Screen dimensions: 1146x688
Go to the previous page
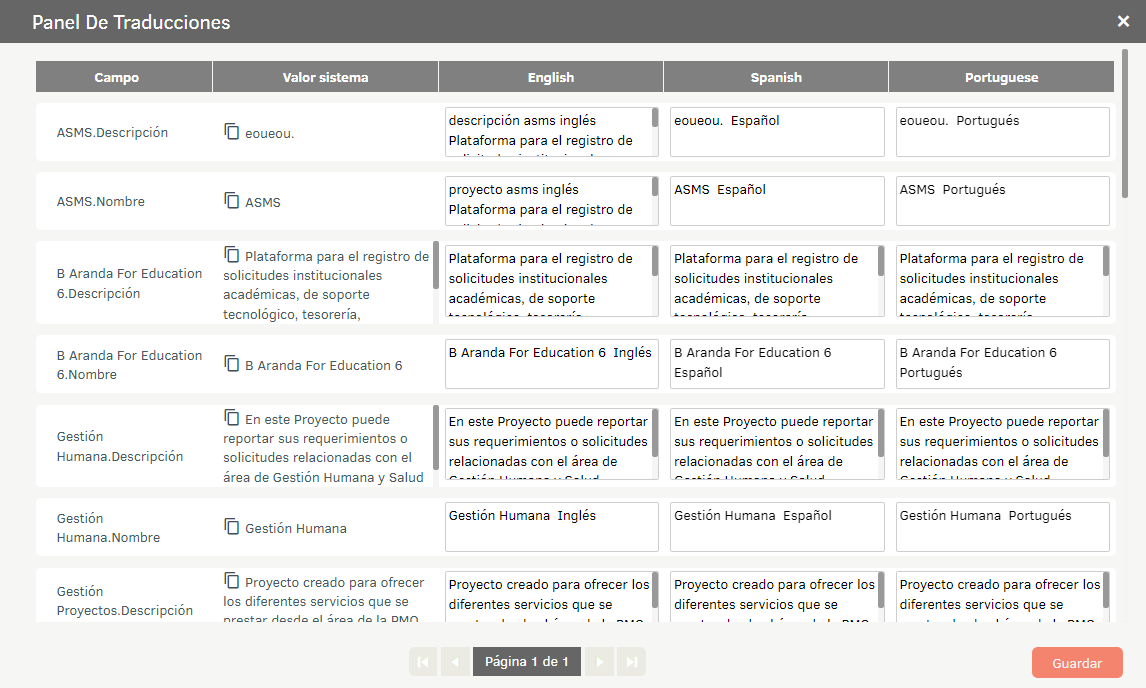point(455,662)
